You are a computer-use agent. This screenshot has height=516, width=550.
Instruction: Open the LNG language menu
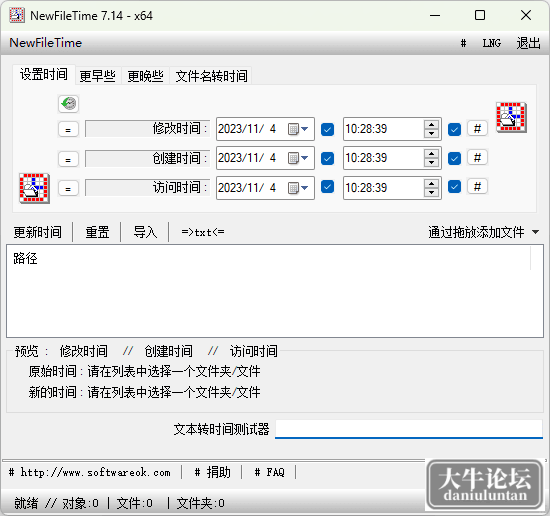coord(491,43)
